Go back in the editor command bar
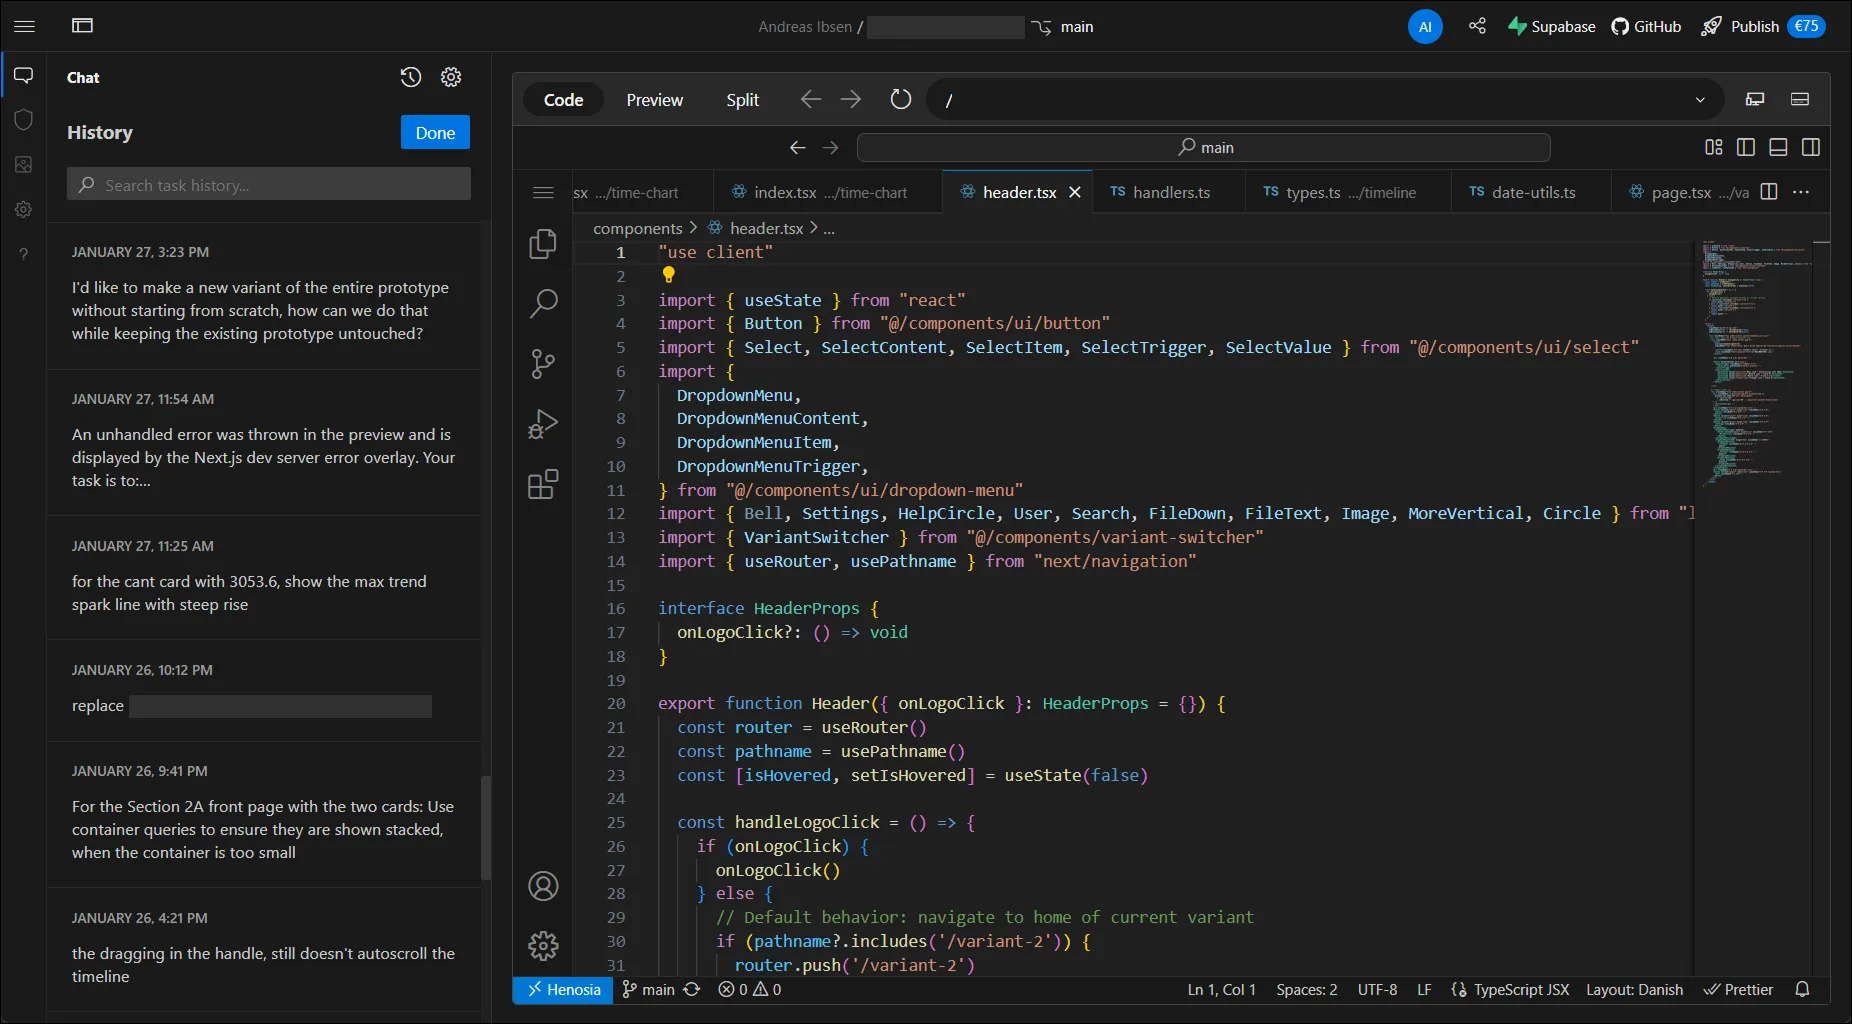The height and width of the screenshot is (1024, 1852). (797, 147)
